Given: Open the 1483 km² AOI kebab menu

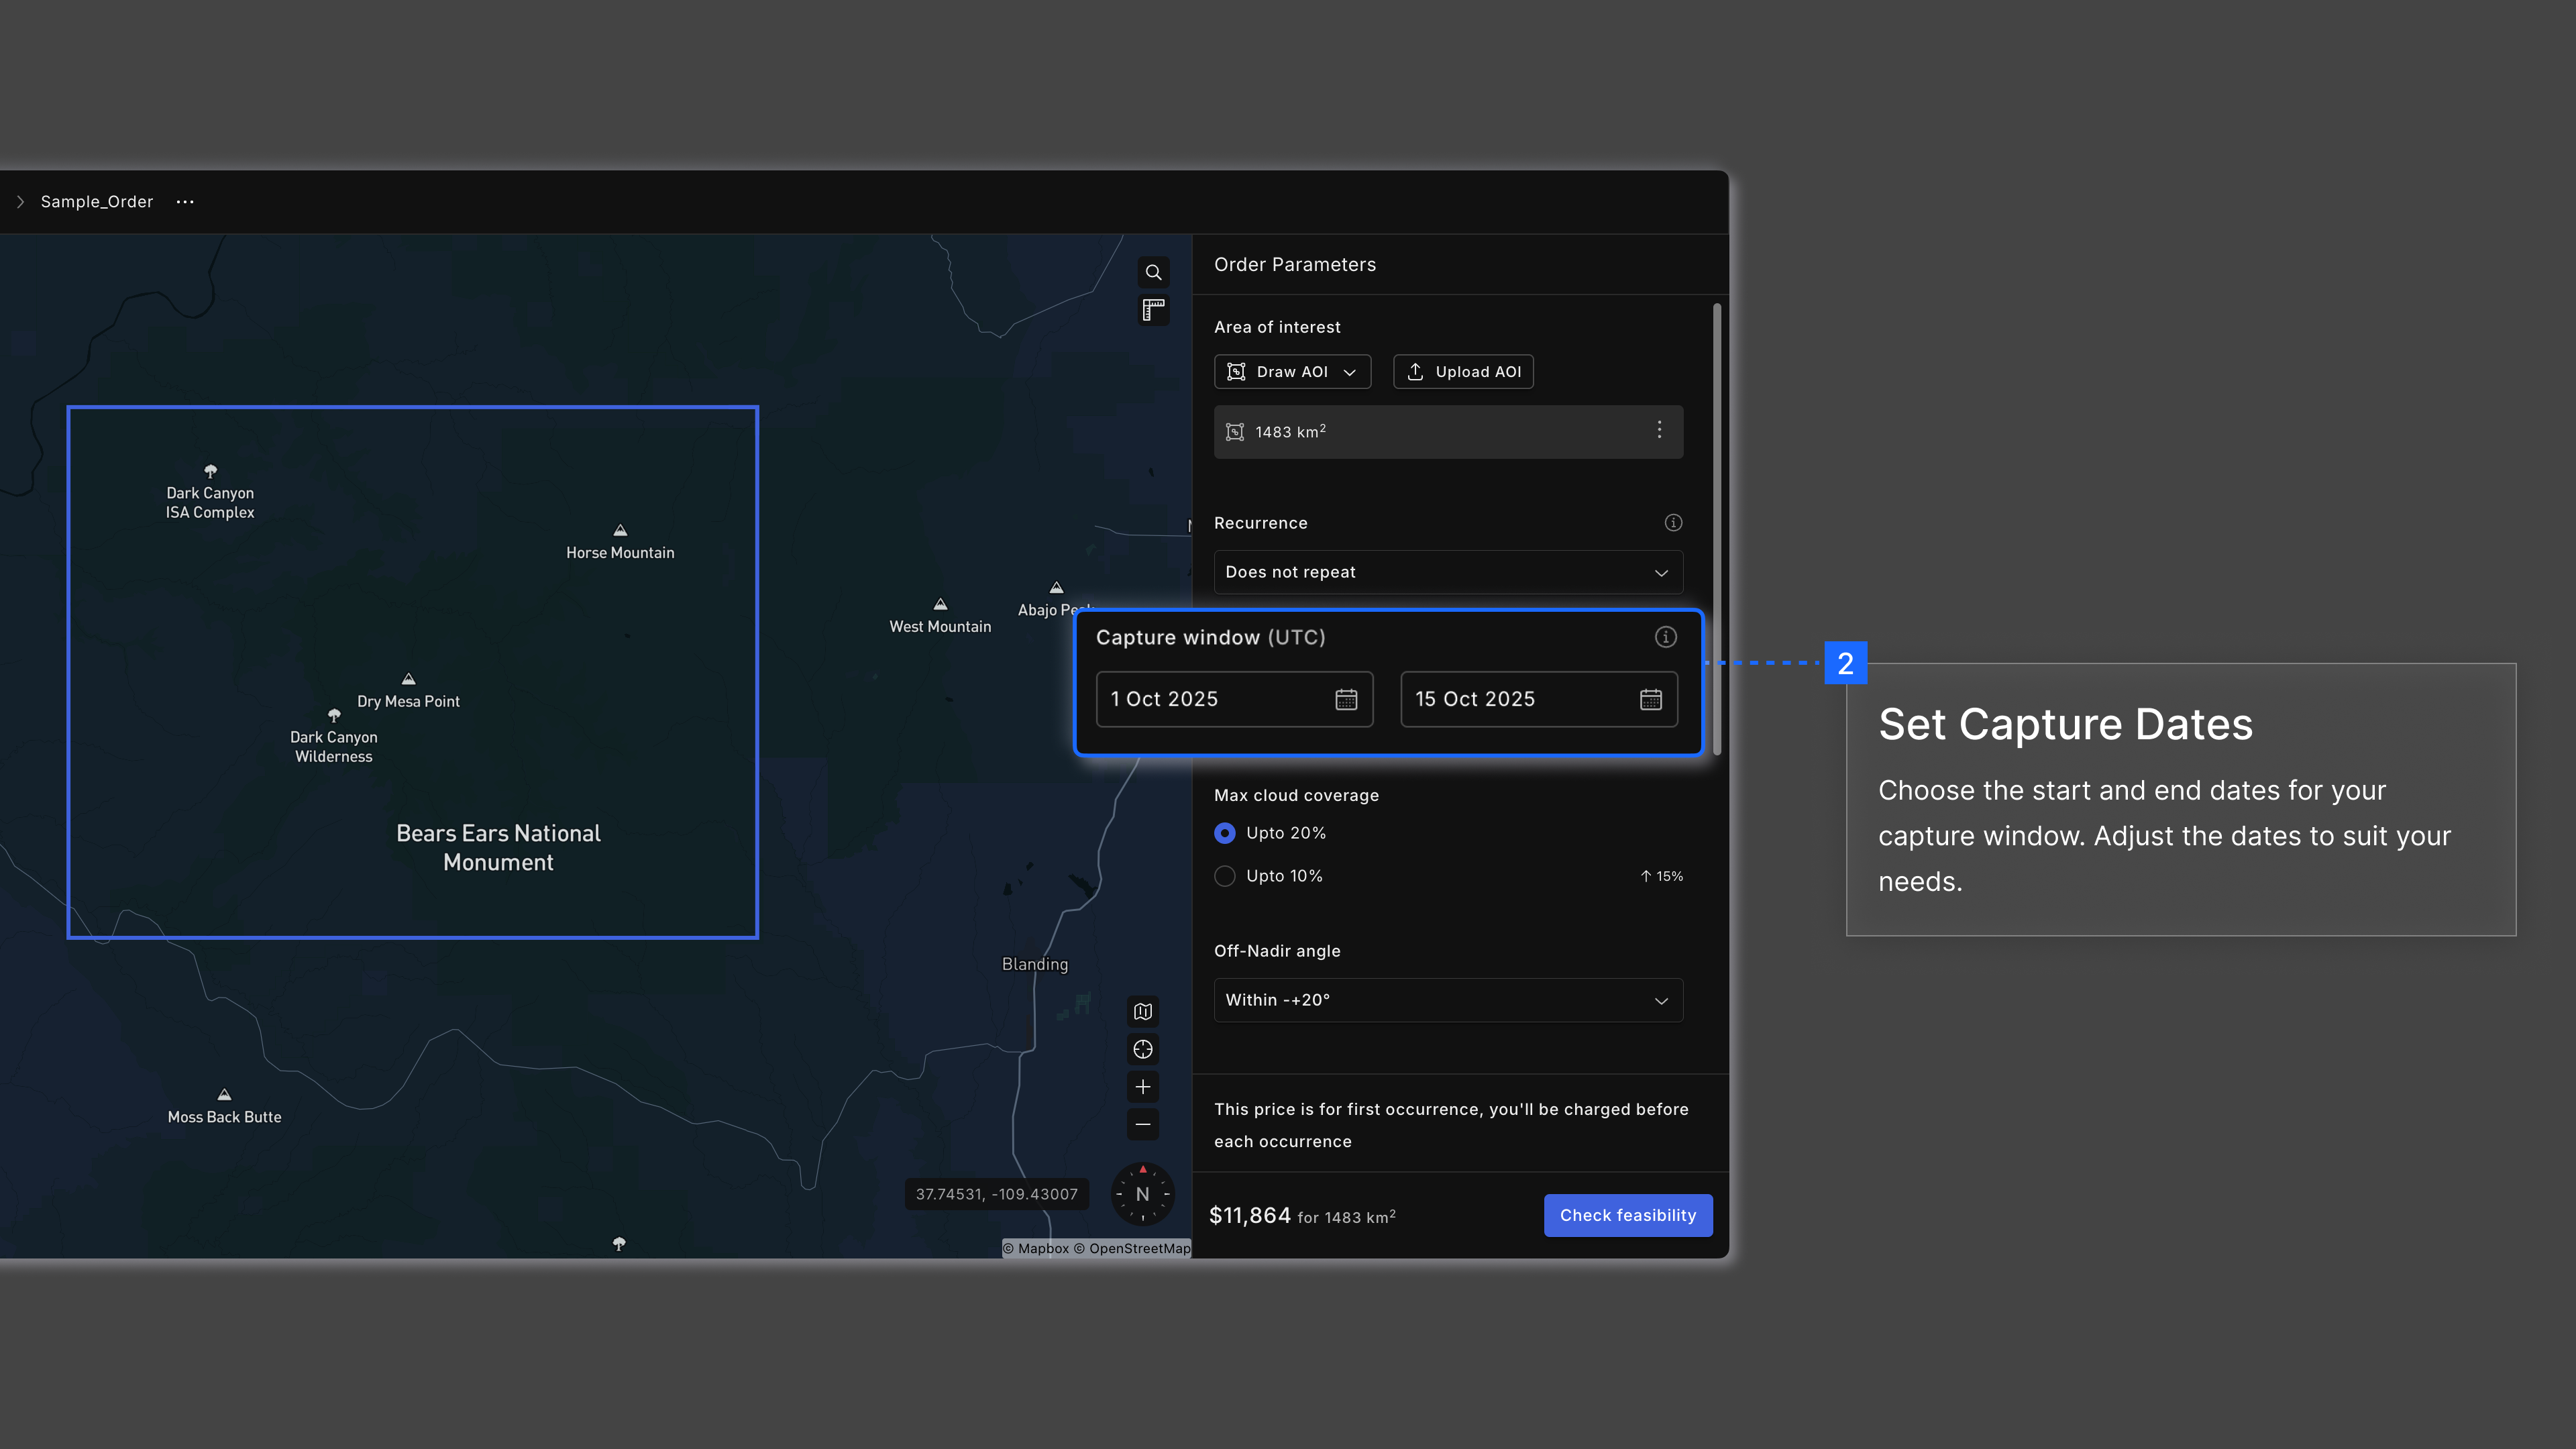Looking at the screenshot, I should (x=1659, y=430).
